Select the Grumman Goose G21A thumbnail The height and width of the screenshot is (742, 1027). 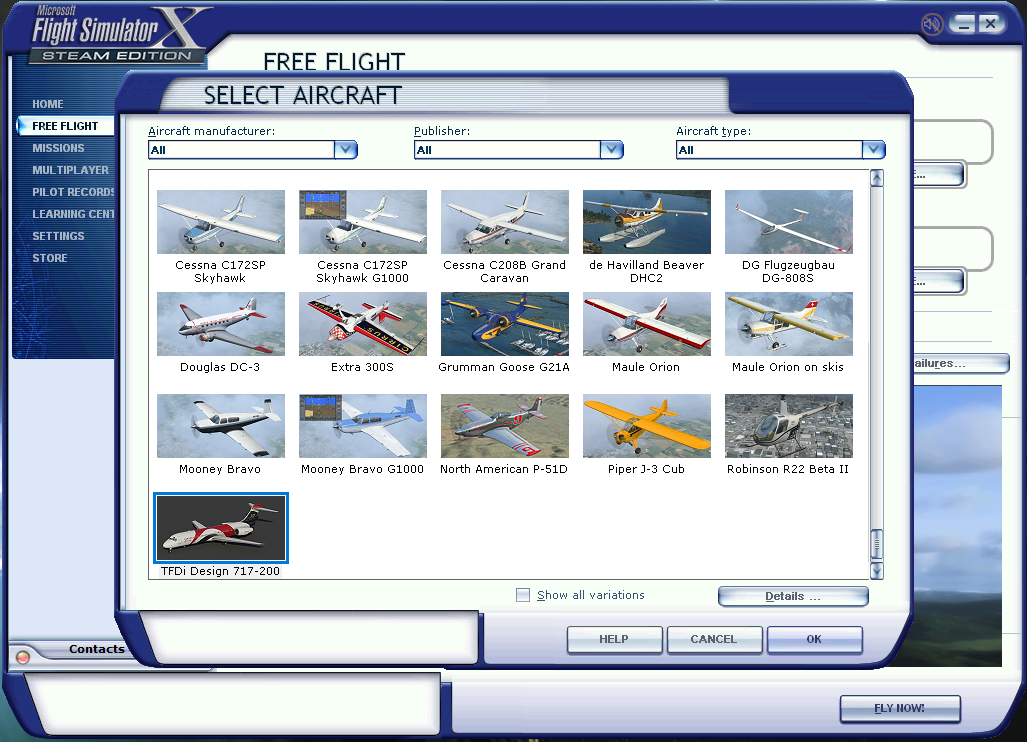(x=504, y=324)
